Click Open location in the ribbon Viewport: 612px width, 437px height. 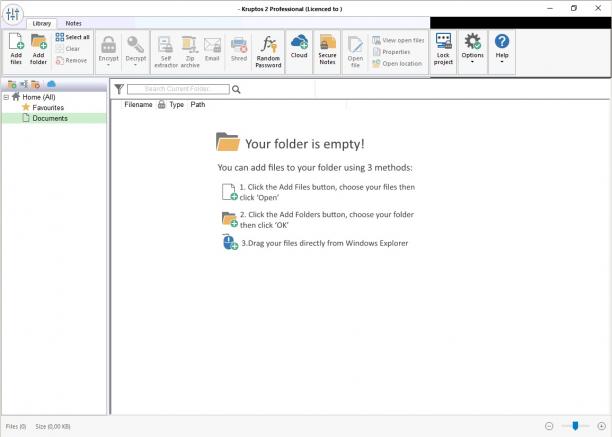[x=397, y=63]
